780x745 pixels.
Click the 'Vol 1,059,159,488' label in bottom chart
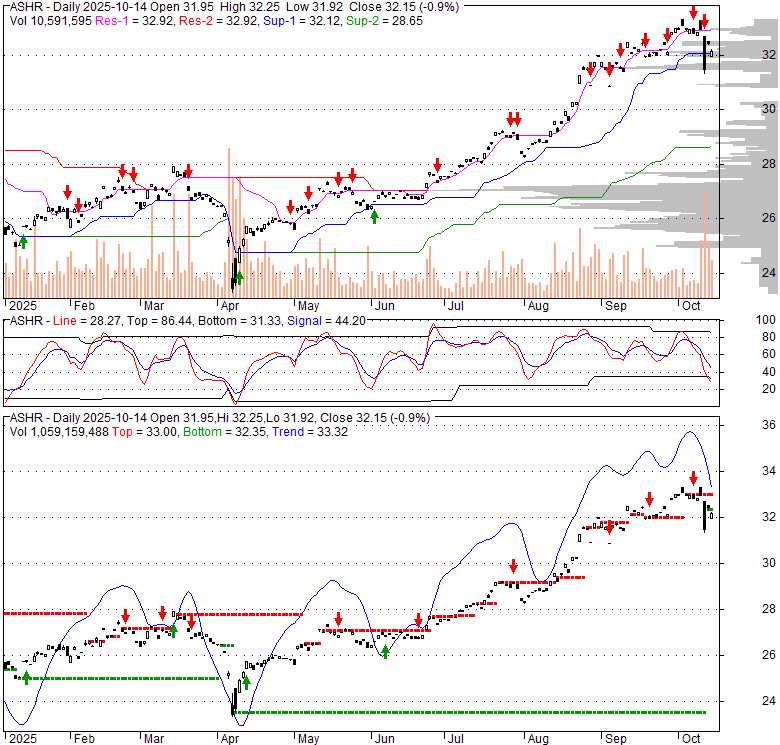click(x=59, y=432)
